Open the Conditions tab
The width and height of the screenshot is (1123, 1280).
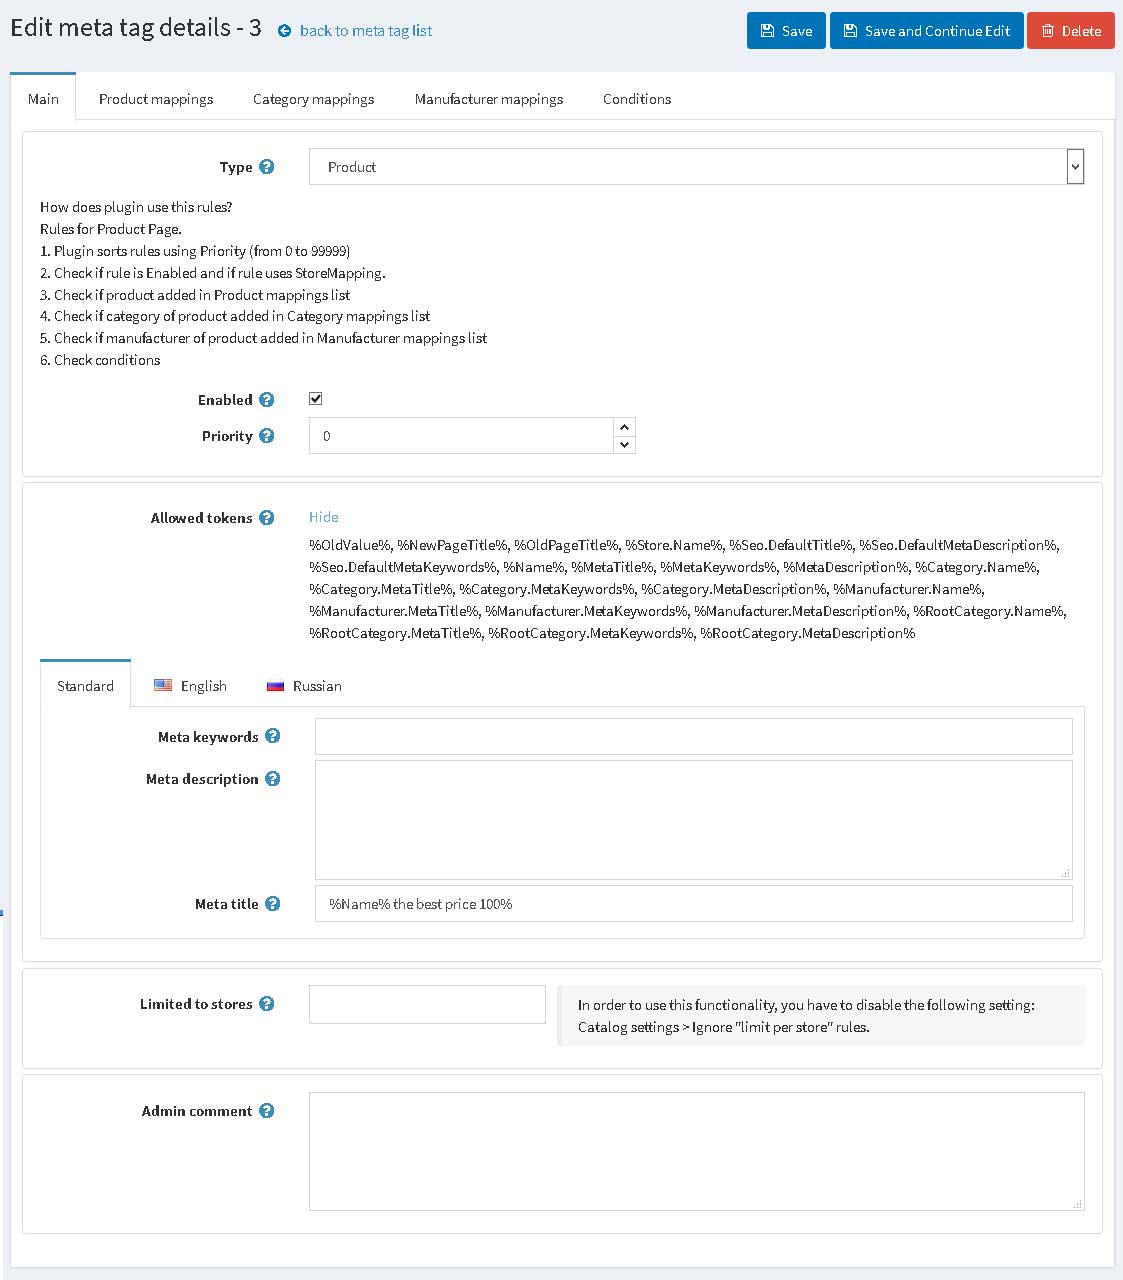pos(637,99)
